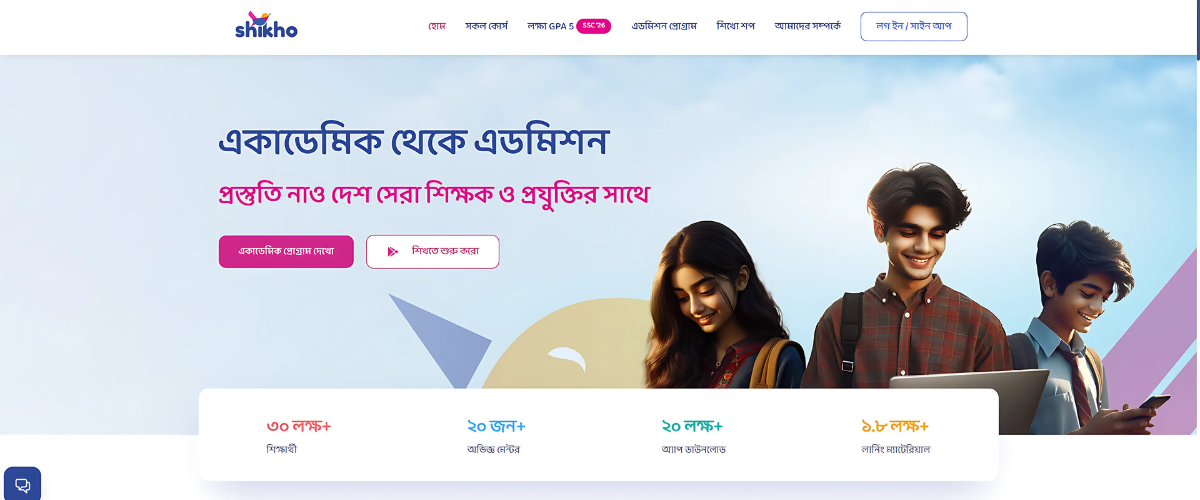Image resolution: width=1200 pixels, height=500 pixels.
Task: Open শিখো শপ link
Action: 735,26
